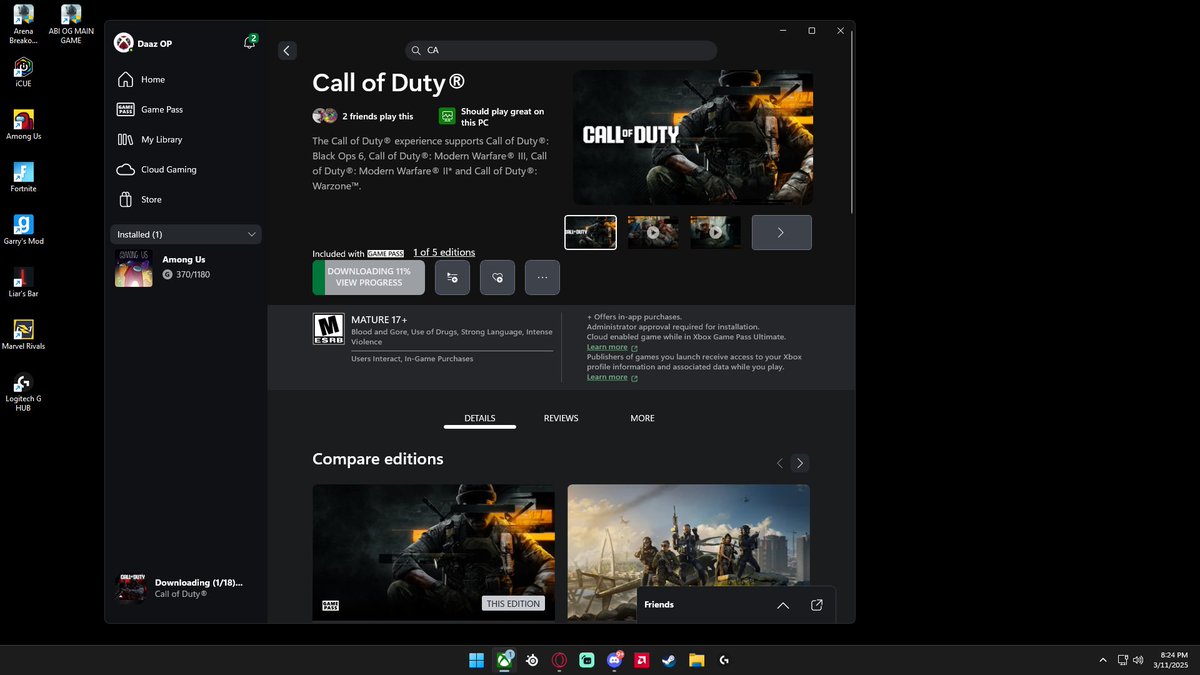Switch to the DETAILS tab
This screenshot has height=675, width=1200.
[480, 418]
